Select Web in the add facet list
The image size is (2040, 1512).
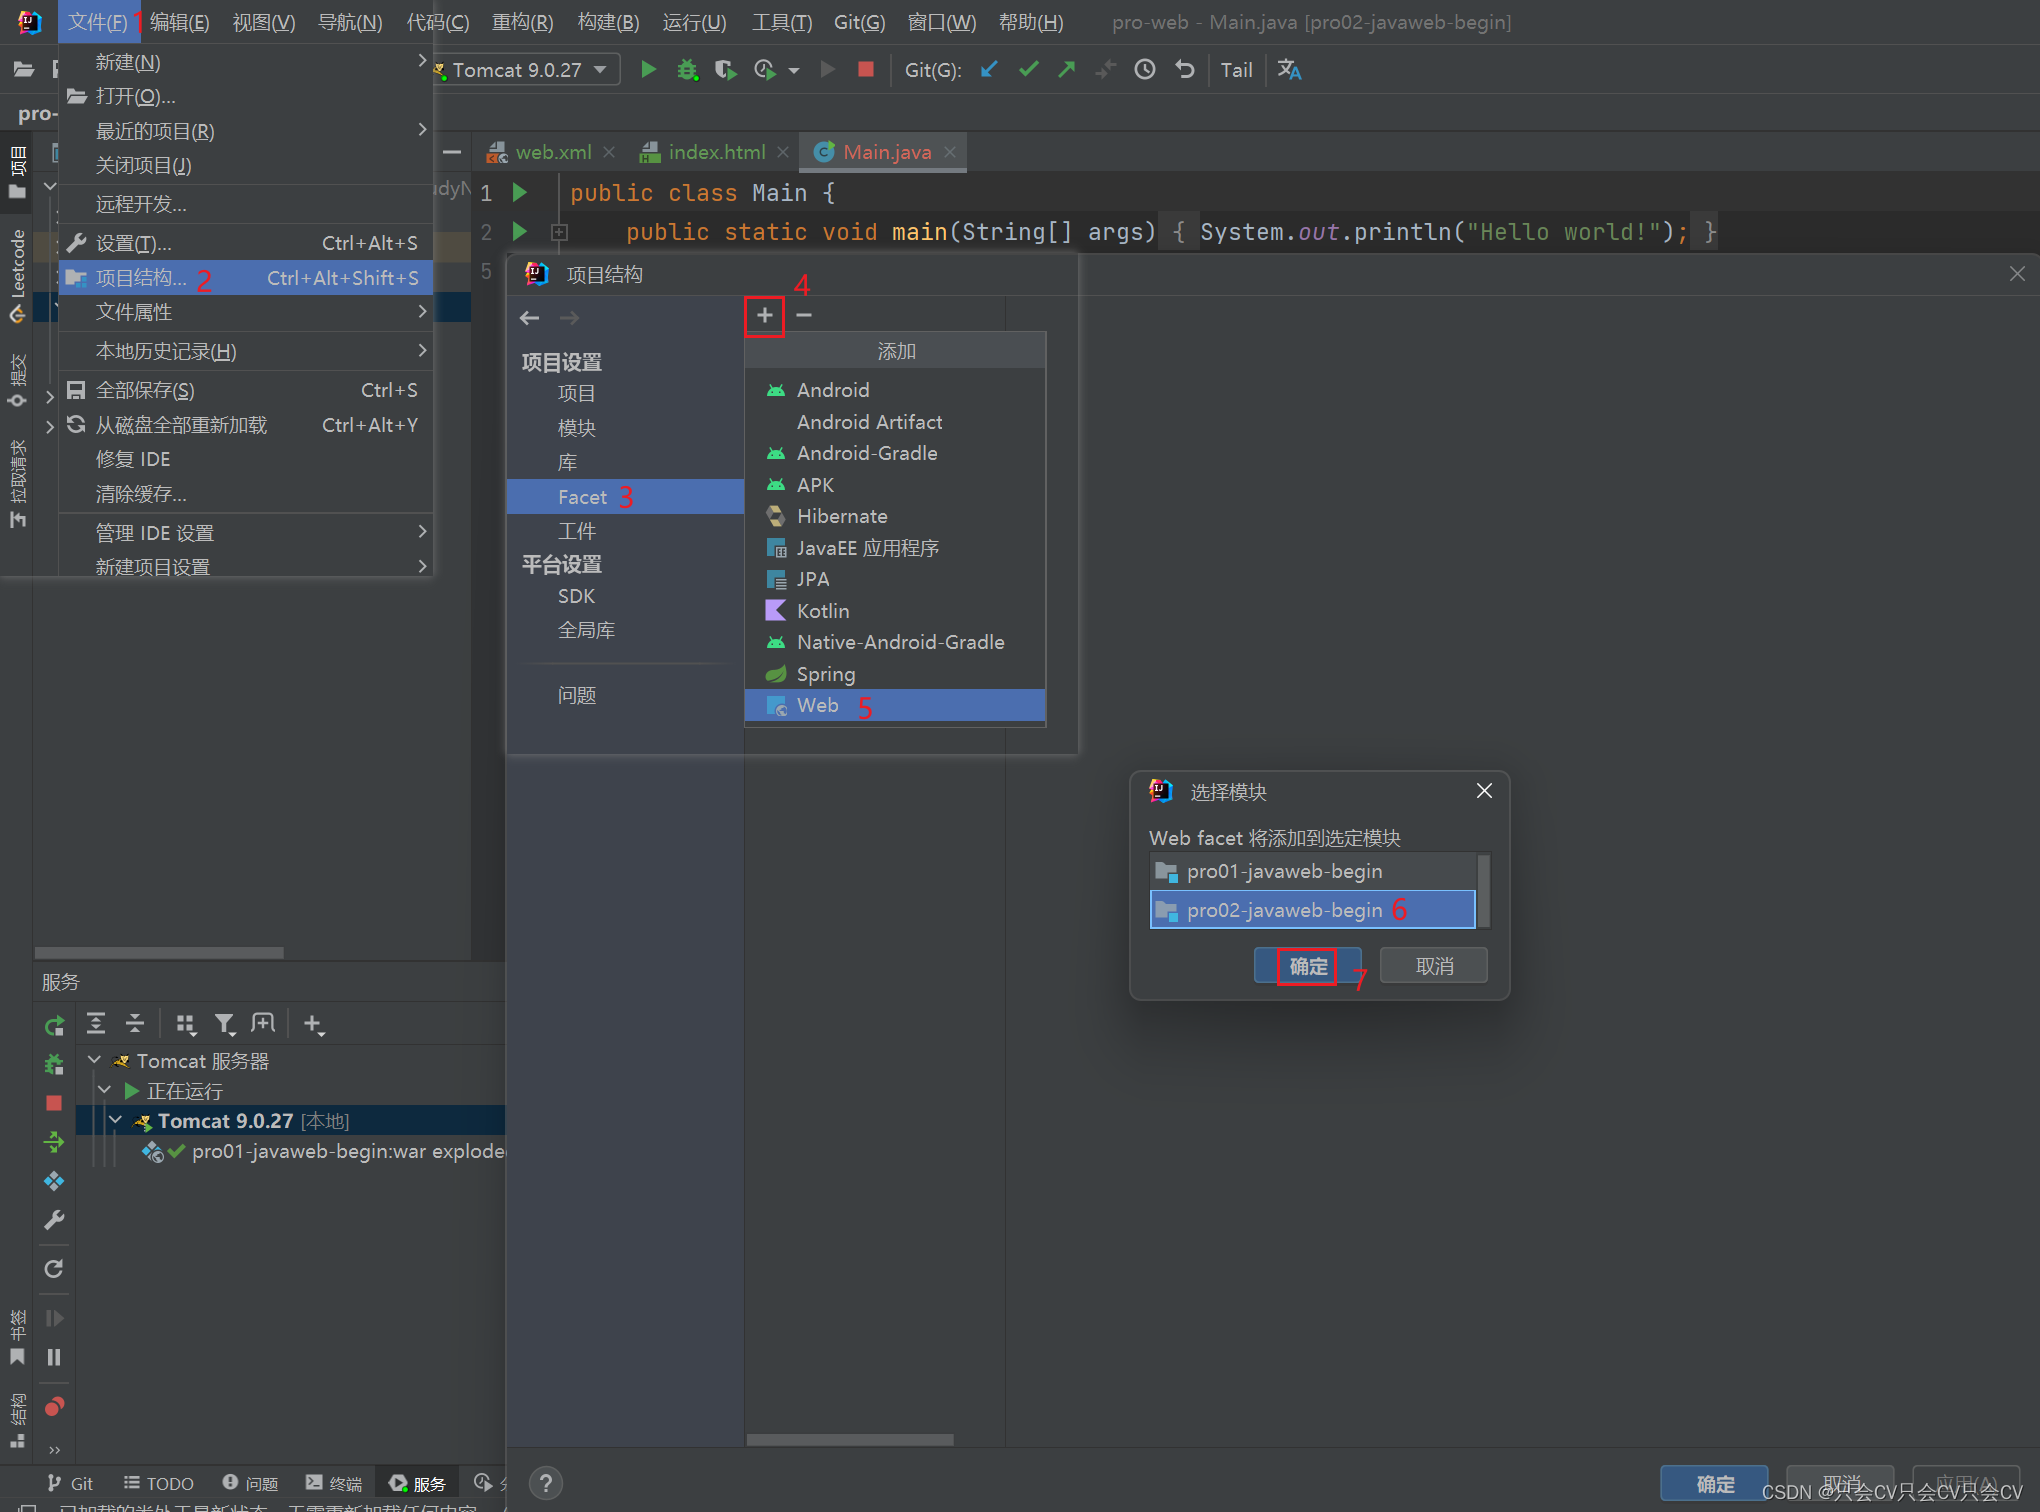click(895, 705)
